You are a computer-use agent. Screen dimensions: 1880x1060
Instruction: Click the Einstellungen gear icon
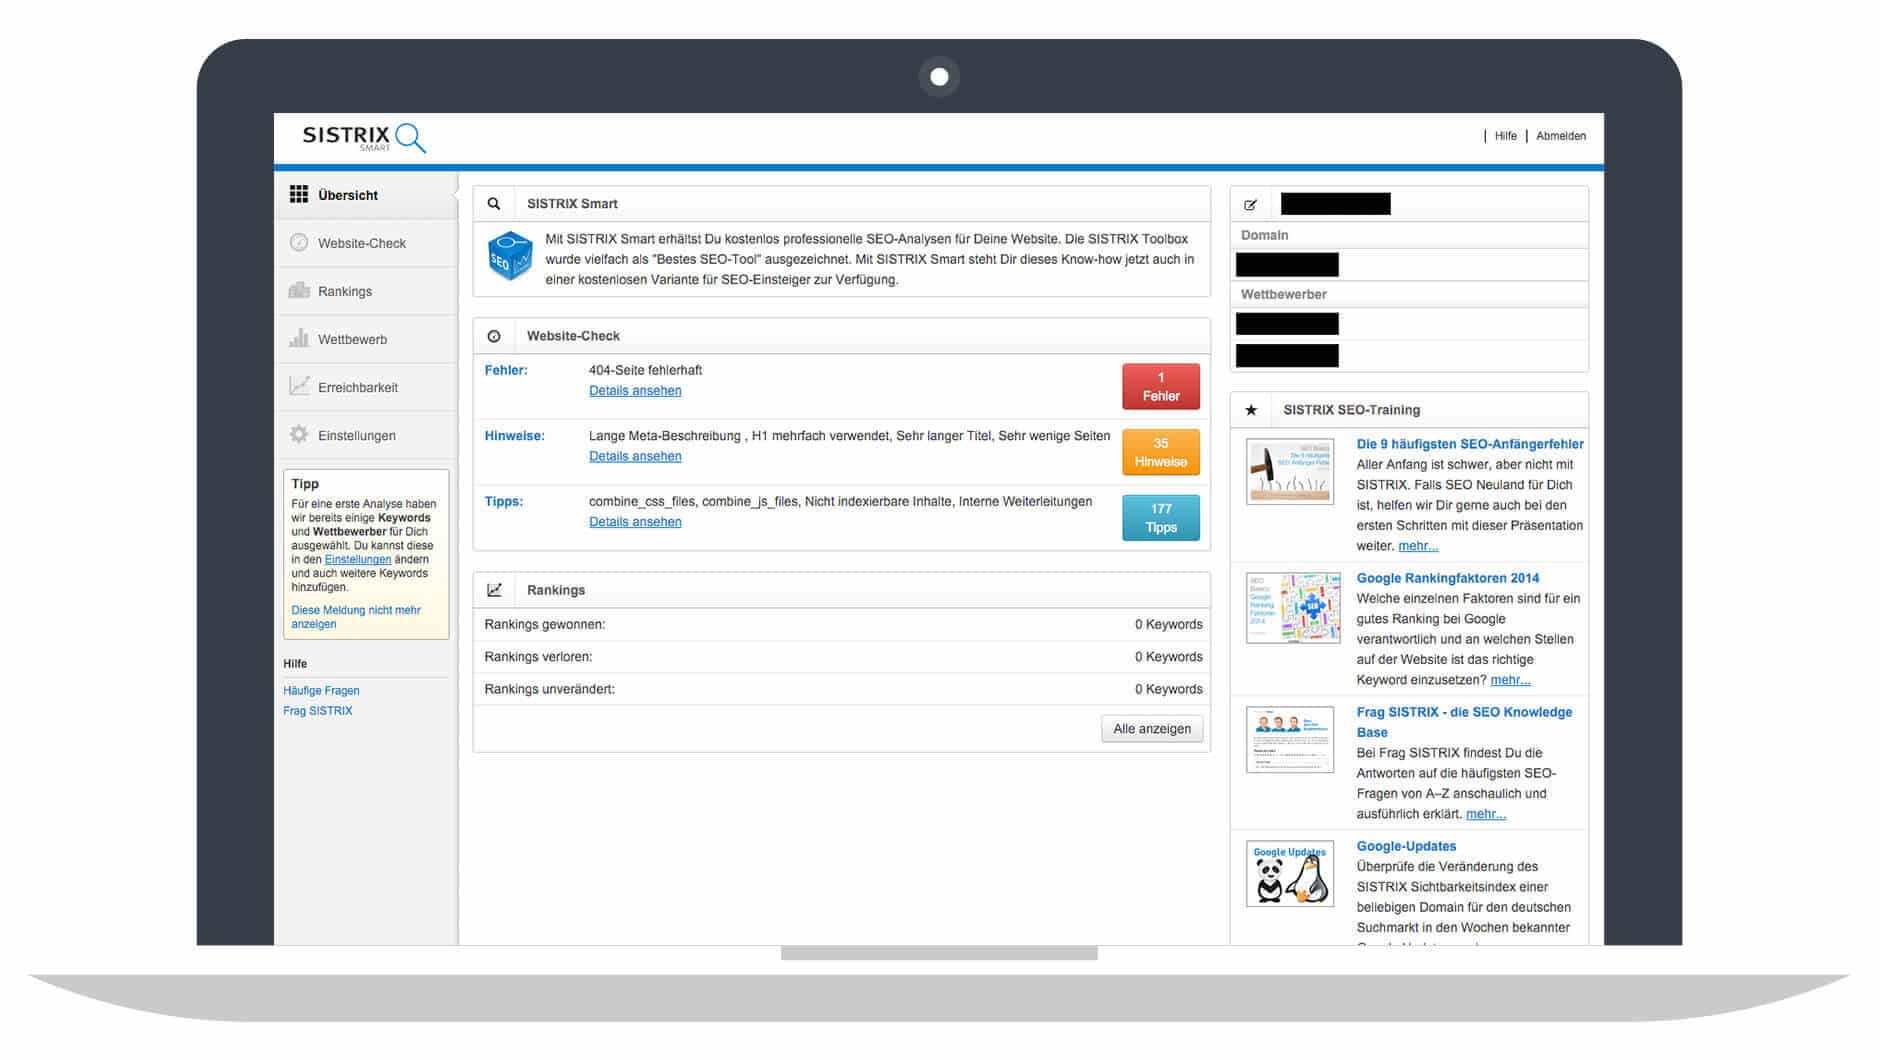pos(299,434)
